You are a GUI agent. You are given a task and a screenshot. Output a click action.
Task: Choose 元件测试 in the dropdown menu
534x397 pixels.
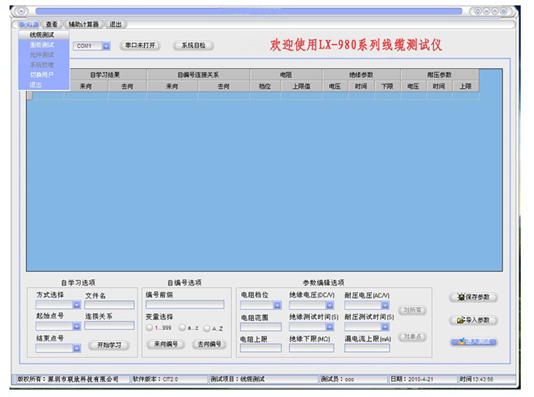[x=44, y=55]
